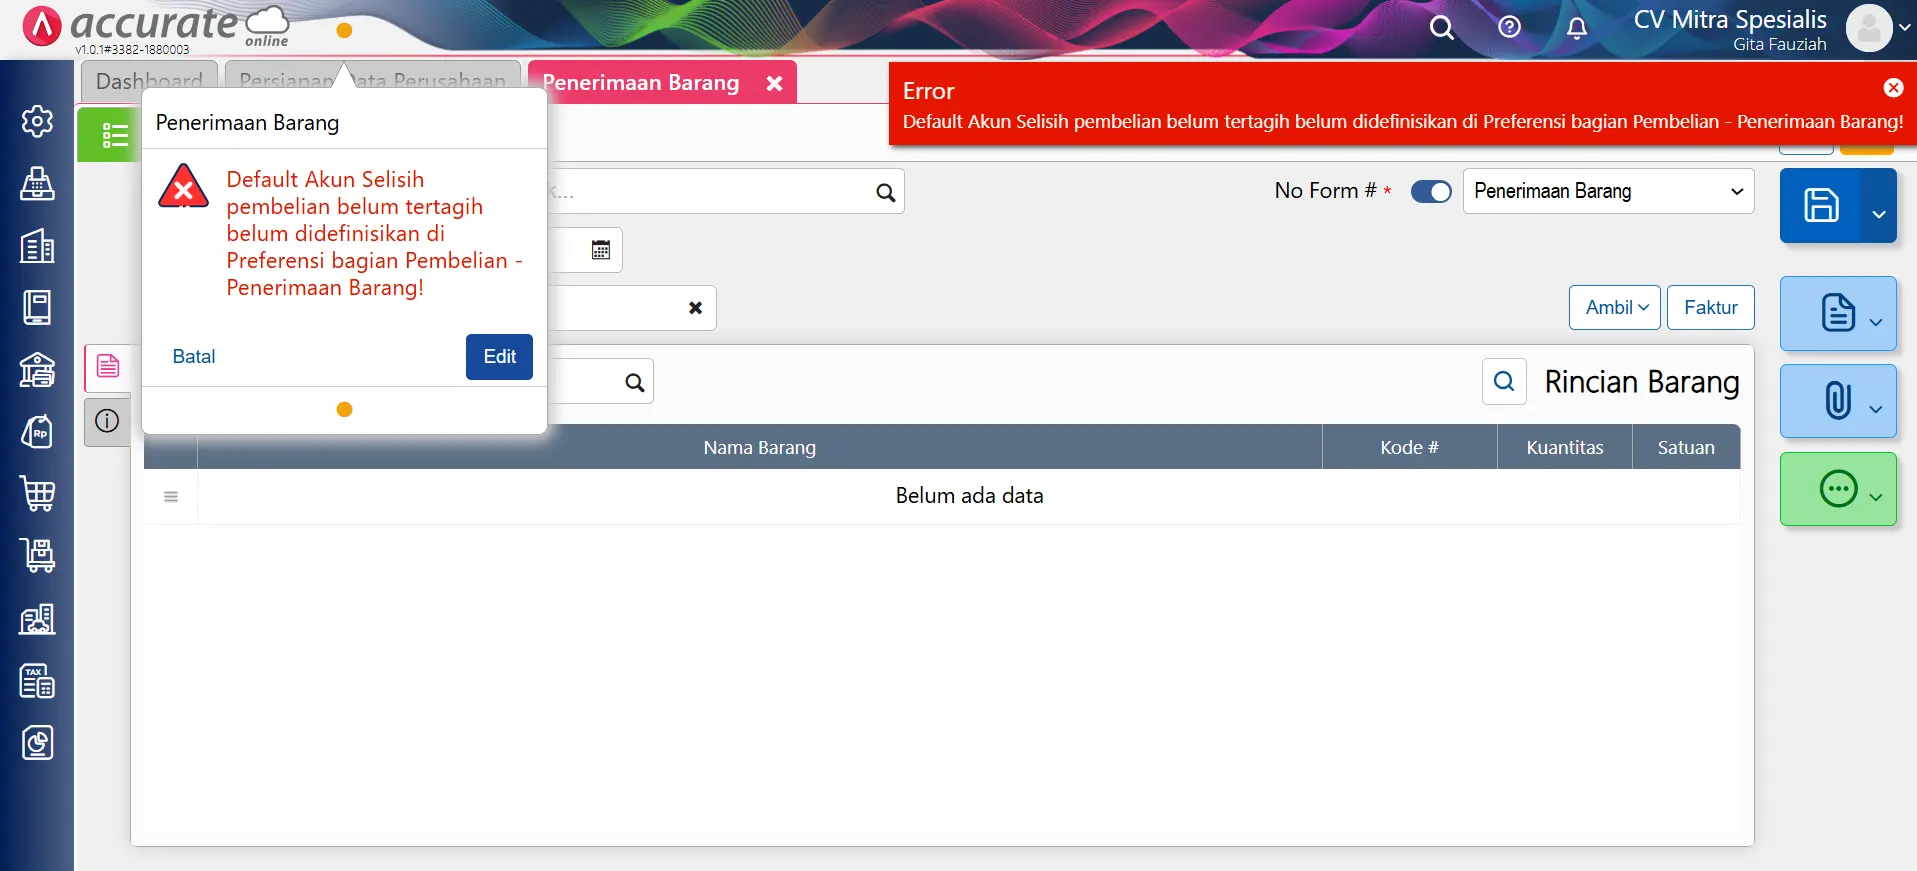Click the blue save disk icon
This screenshot has height=871, width=1917.
coord(1820,206)
